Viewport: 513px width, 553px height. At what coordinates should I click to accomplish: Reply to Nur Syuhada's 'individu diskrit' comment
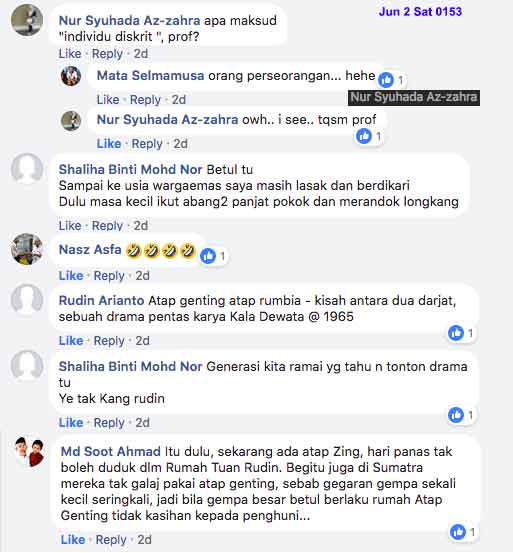click(107, 54)
